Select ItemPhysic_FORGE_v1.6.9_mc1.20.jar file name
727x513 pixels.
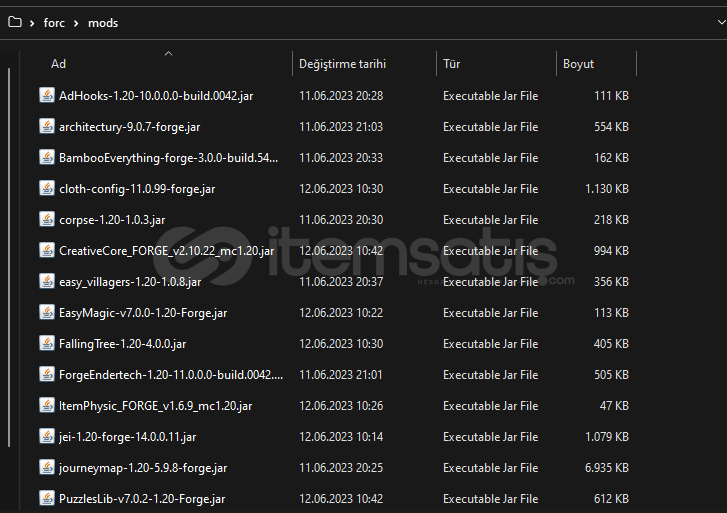click(x=155, y=406)
